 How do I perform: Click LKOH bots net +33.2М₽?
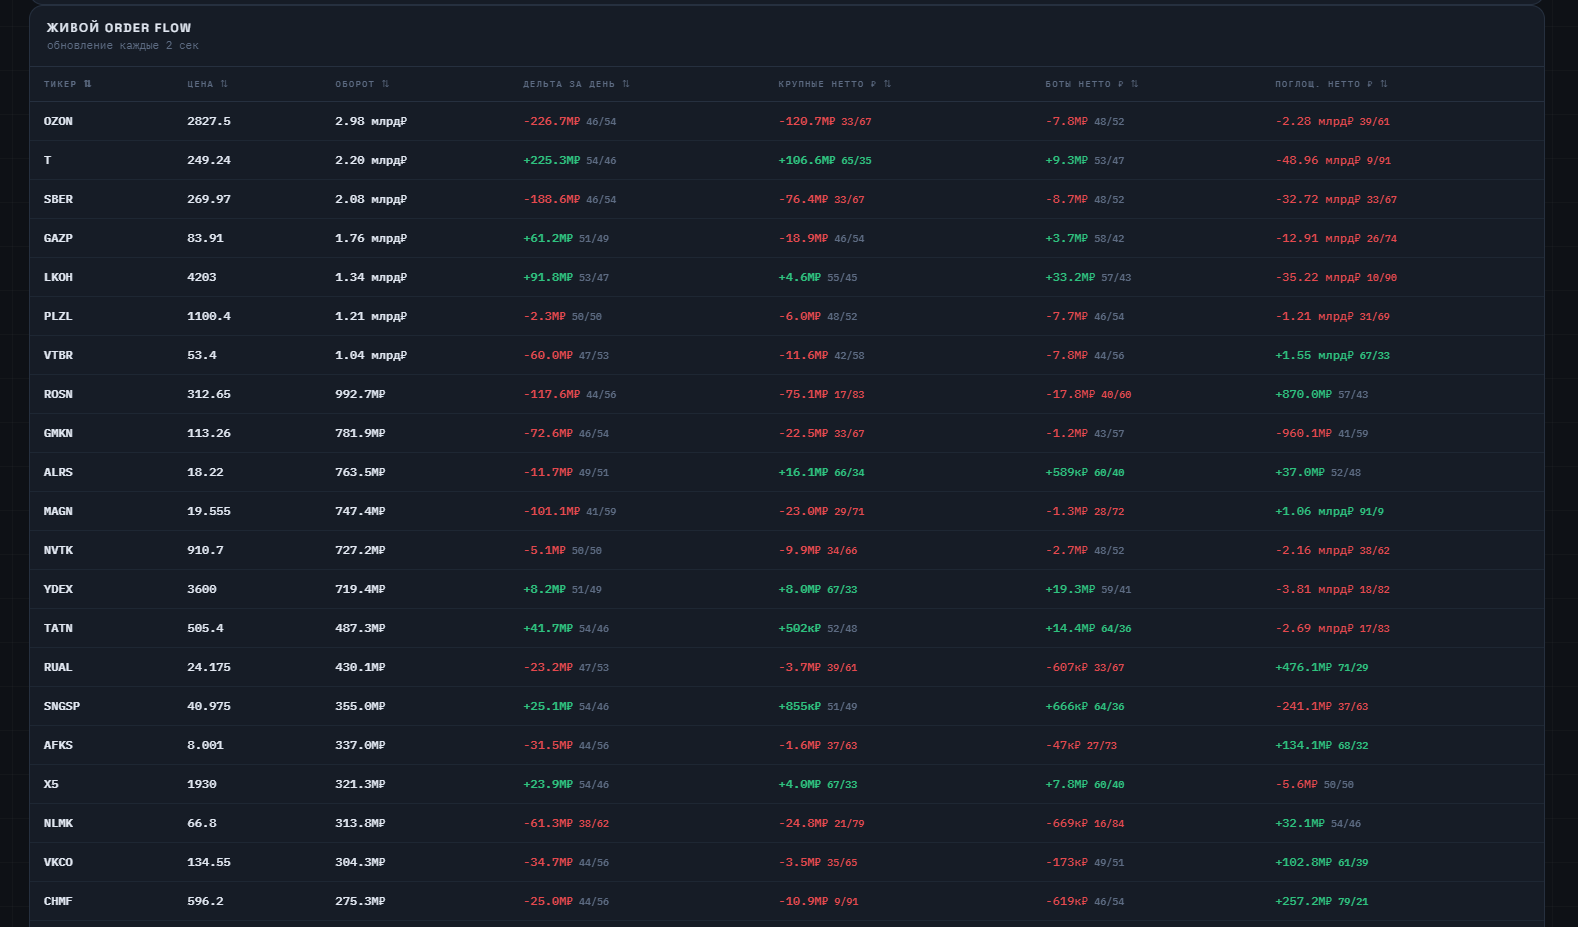coord(1070,277)
